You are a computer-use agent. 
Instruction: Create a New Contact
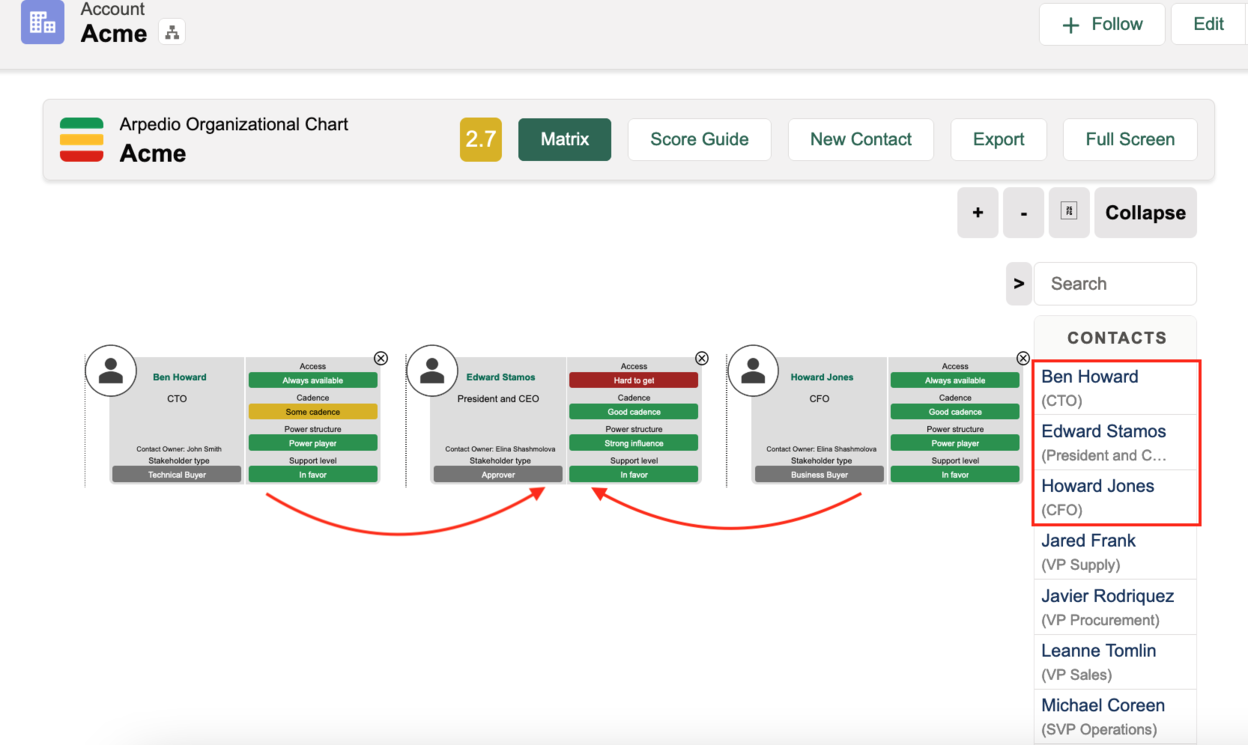(x=861, y=139)
